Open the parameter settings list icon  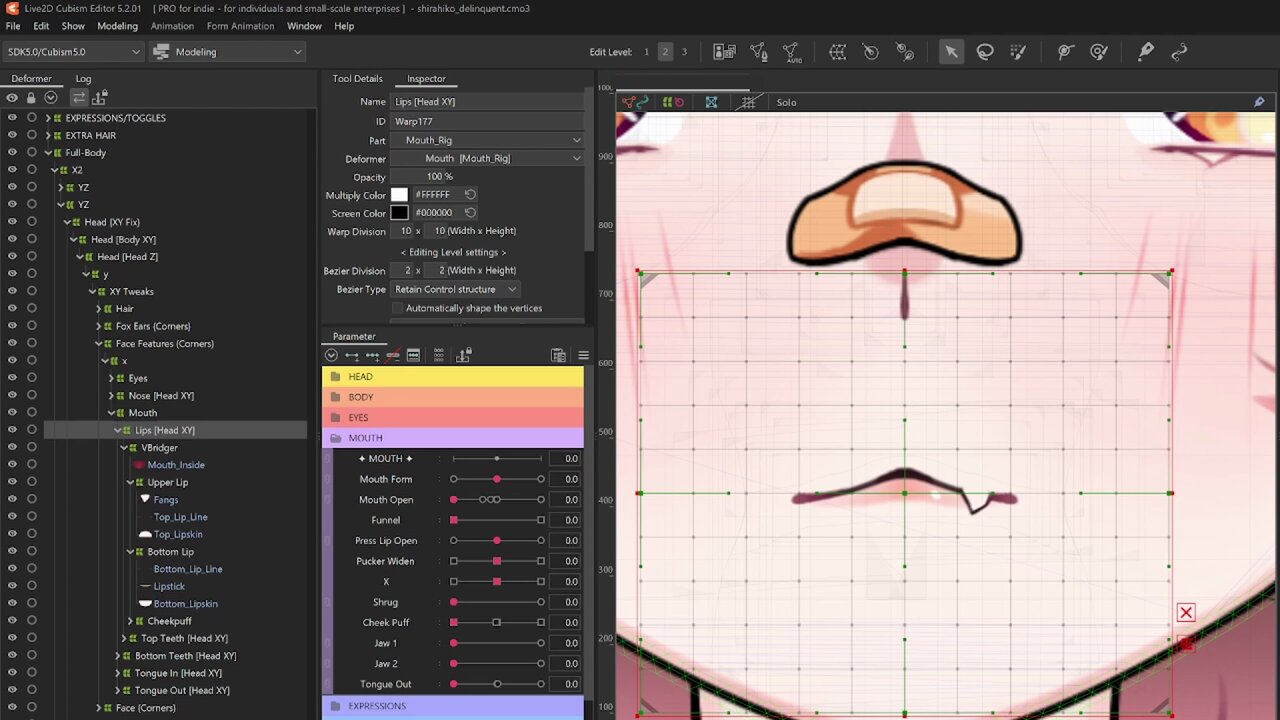click(558, 355)
